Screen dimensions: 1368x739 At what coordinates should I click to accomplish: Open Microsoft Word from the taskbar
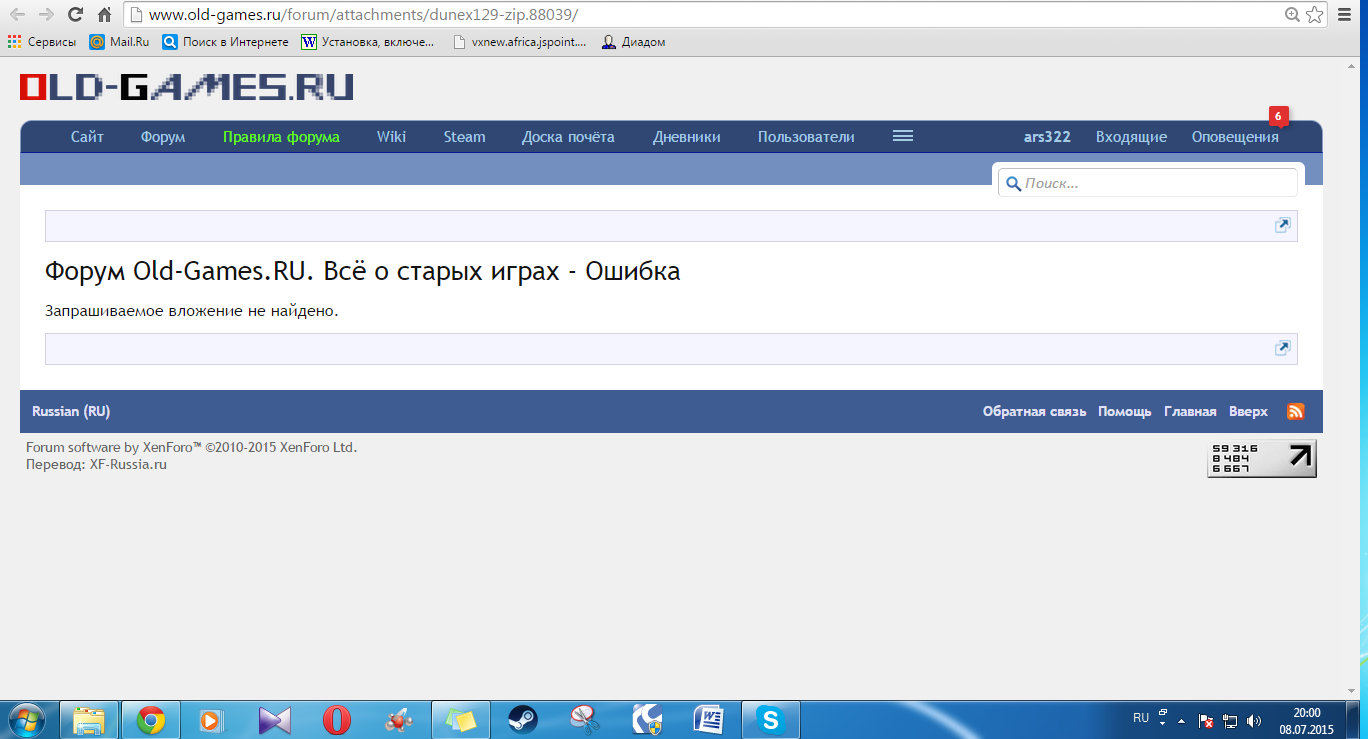(x=709, y=719)
